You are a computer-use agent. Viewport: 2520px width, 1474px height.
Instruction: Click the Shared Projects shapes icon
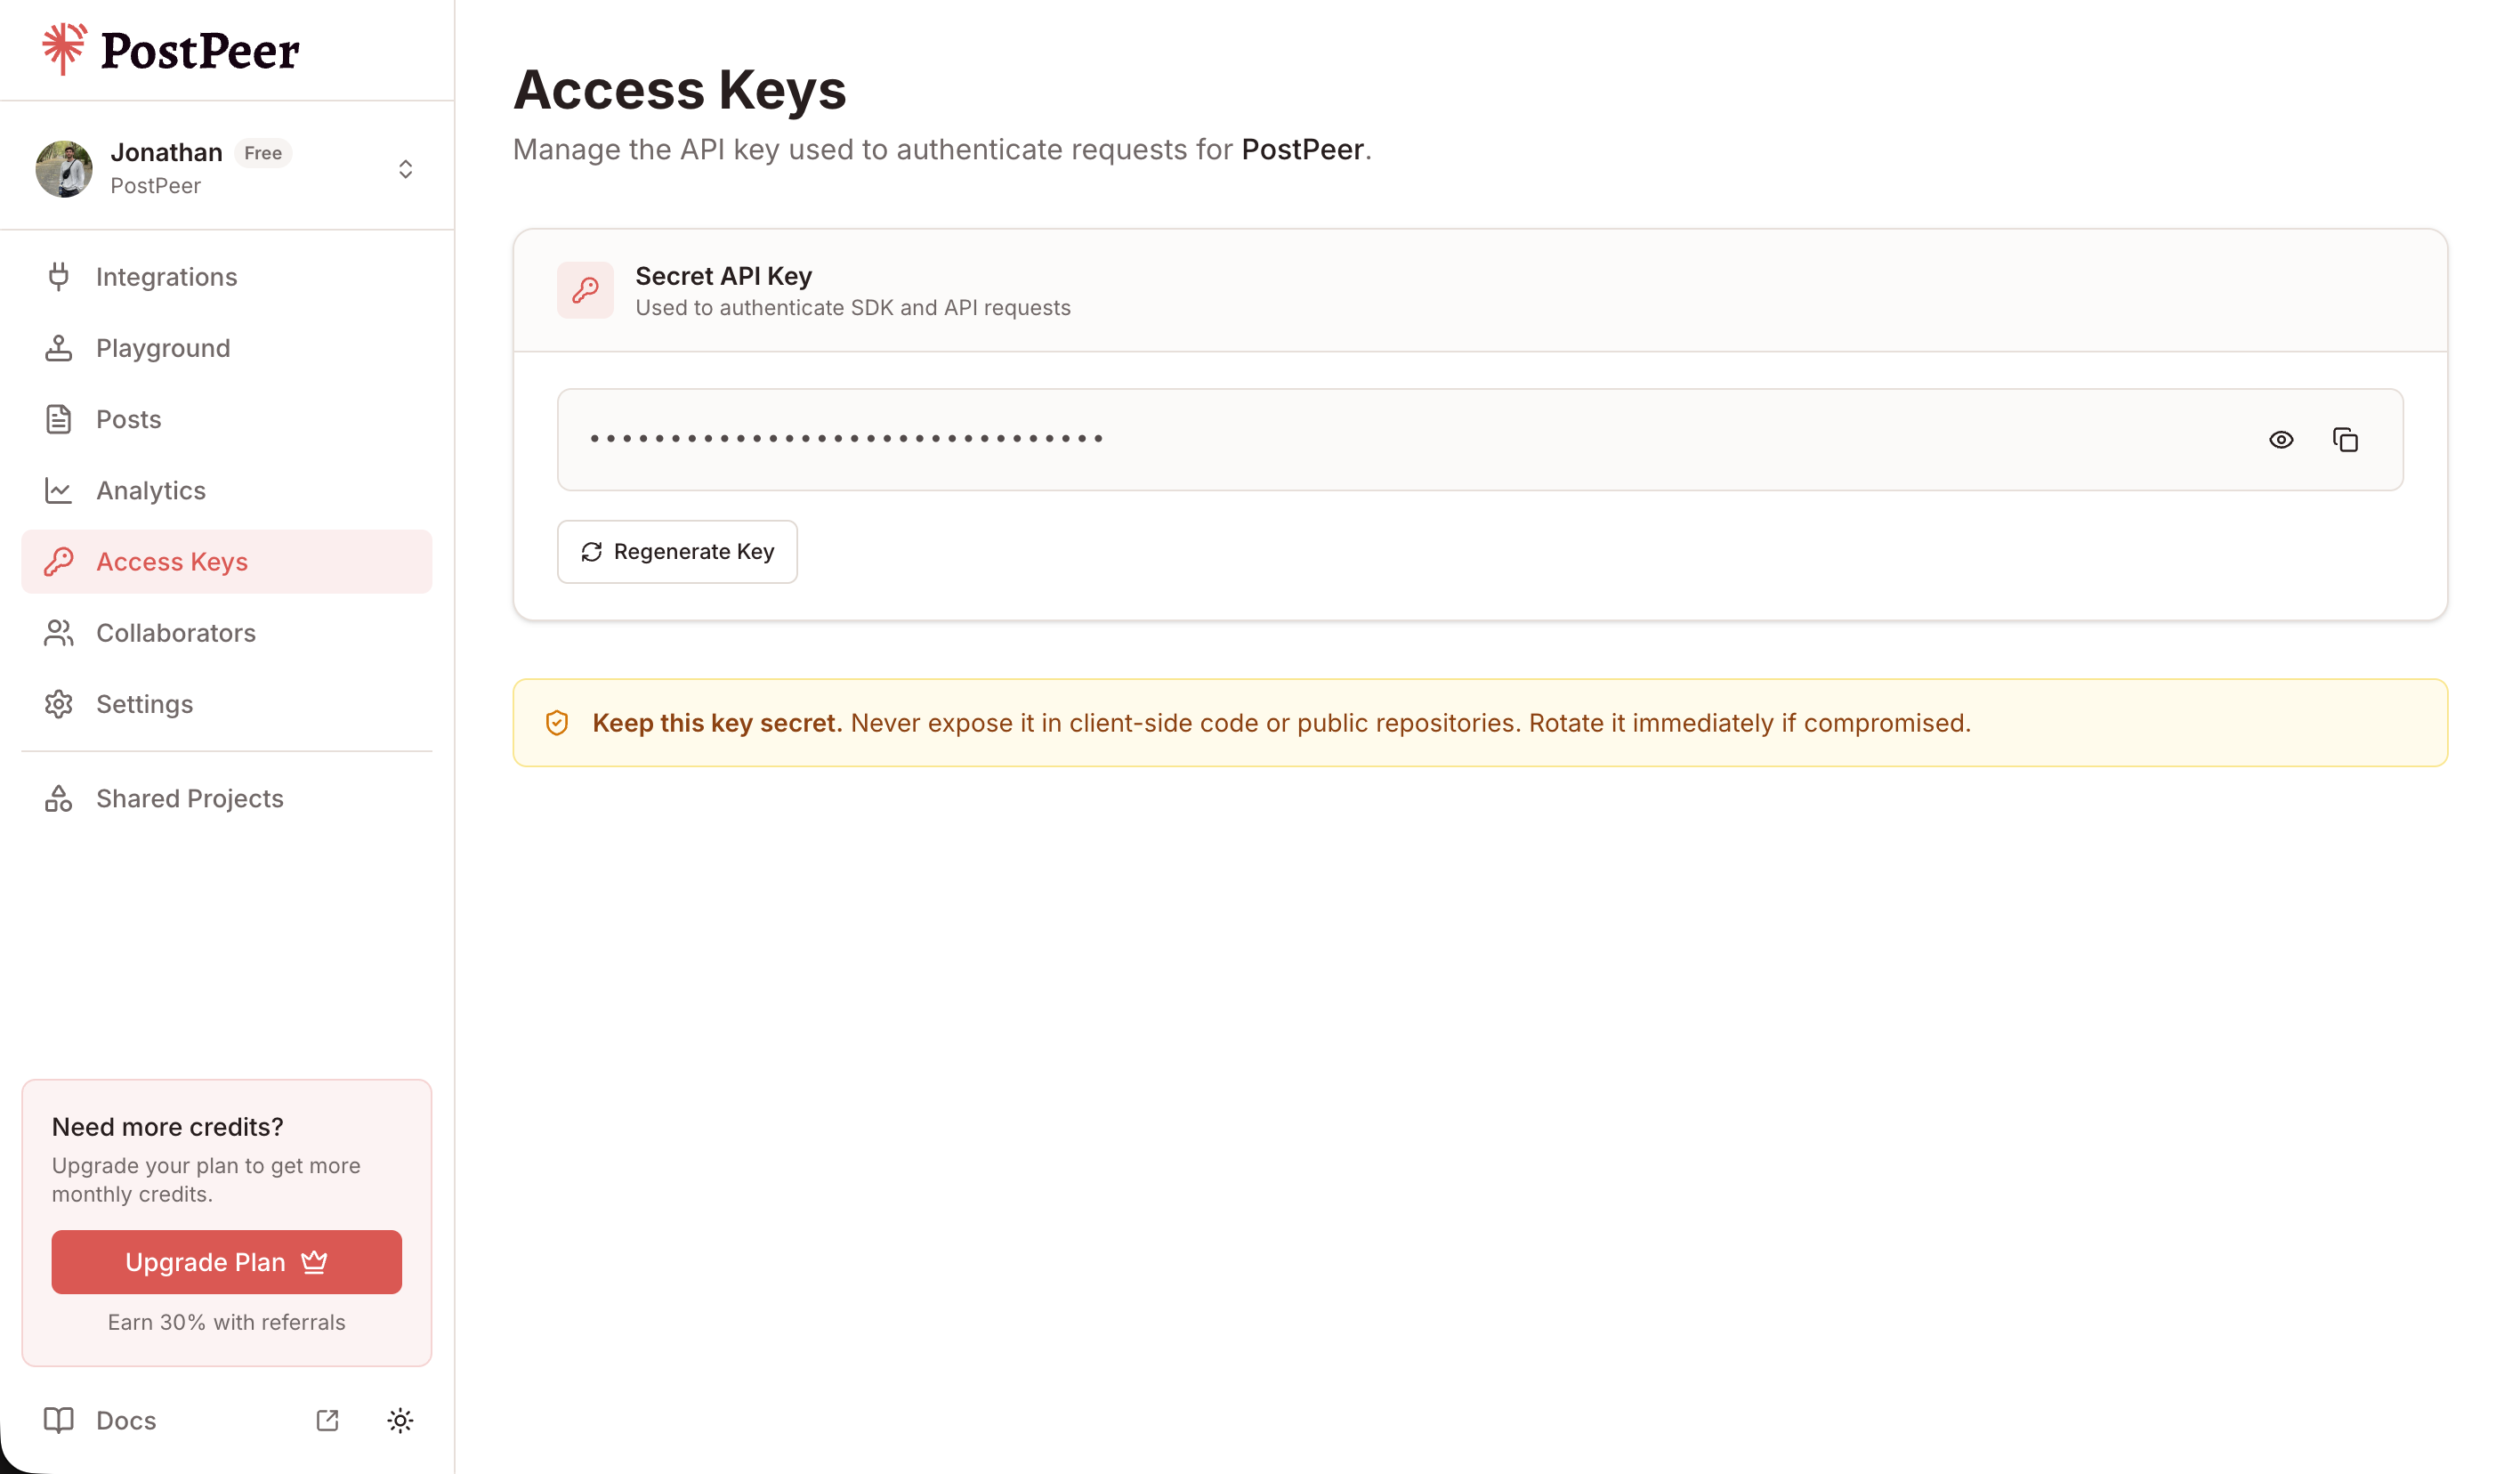coord(59,798)
